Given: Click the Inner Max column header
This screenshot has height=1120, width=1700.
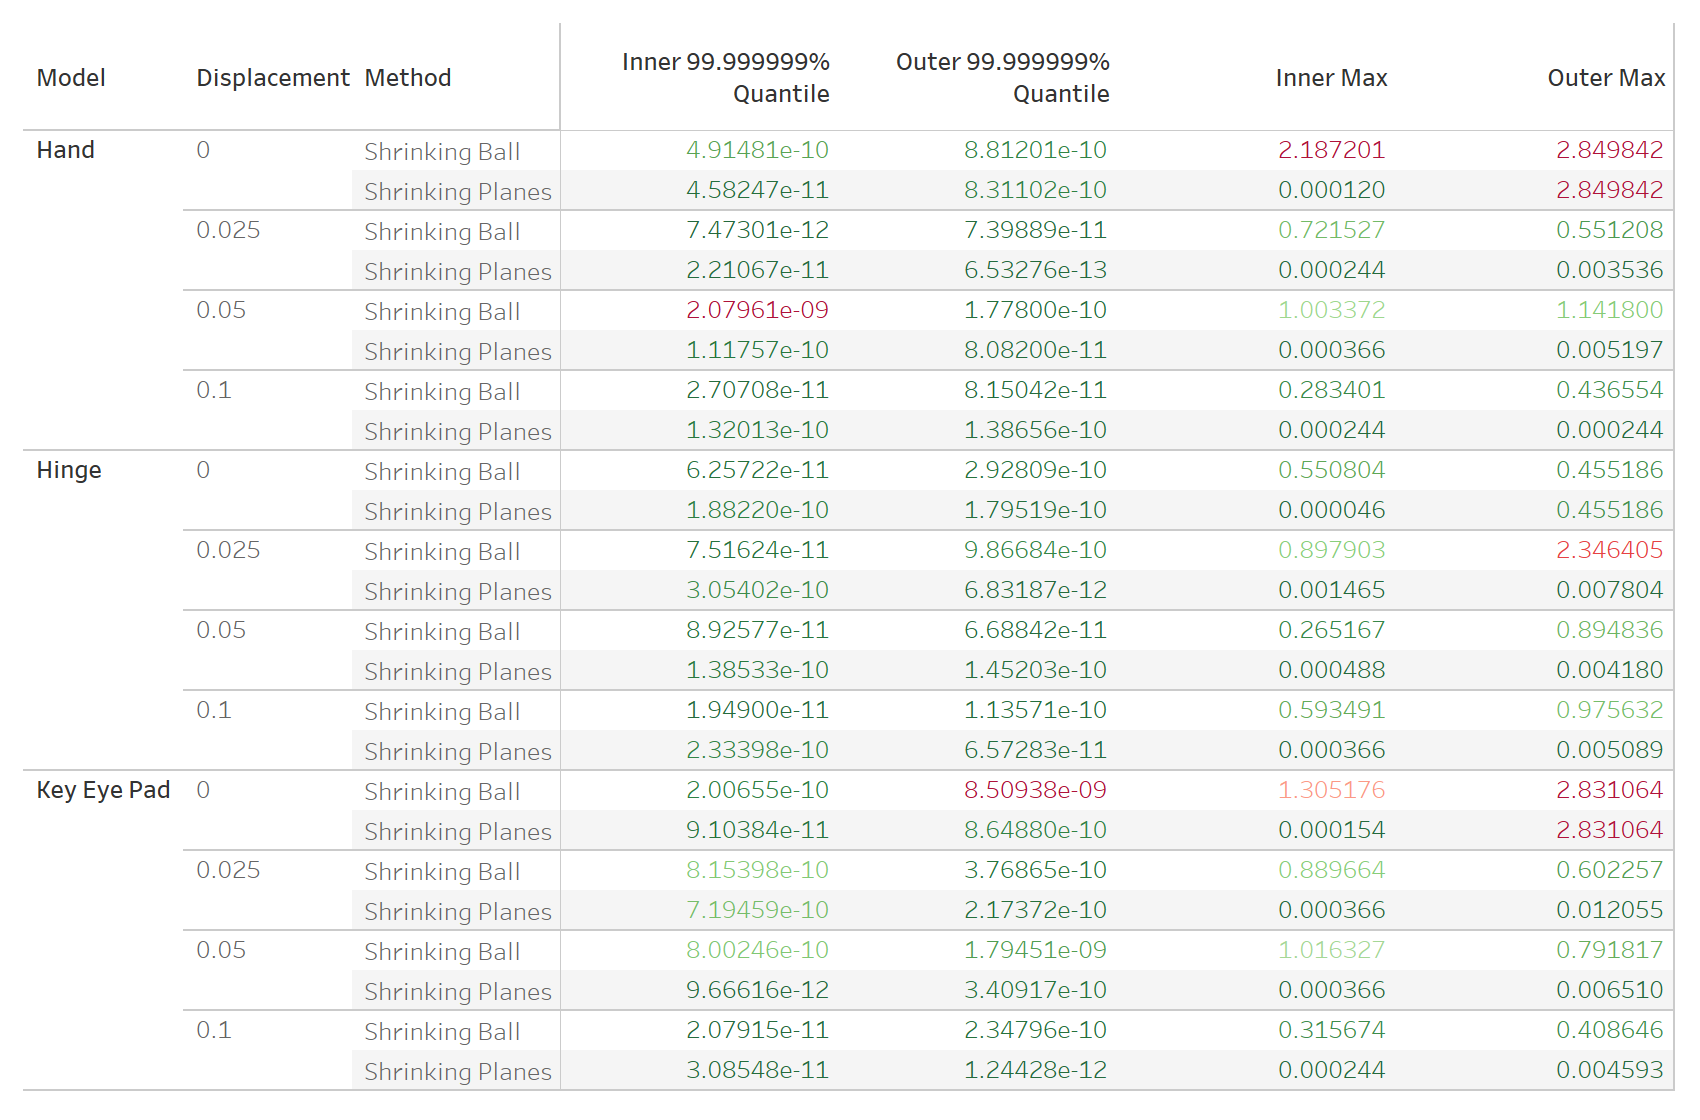Looking at the screenshot, I should point(1332,78).
